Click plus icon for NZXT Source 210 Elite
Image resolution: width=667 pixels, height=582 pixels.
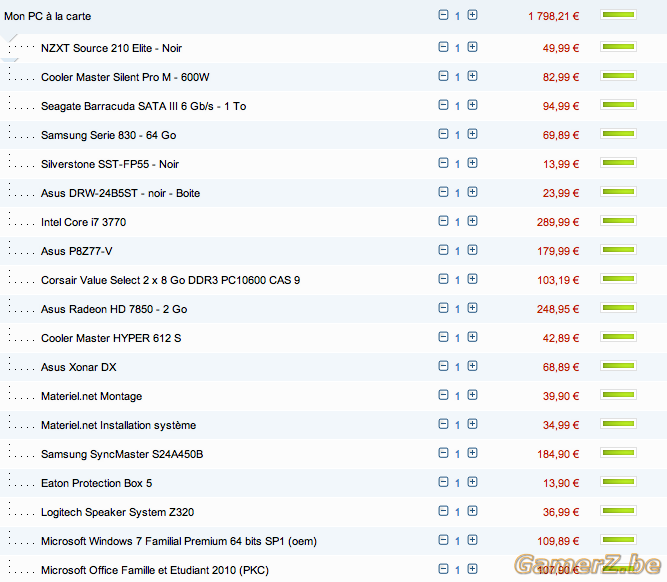pos(472,47)
